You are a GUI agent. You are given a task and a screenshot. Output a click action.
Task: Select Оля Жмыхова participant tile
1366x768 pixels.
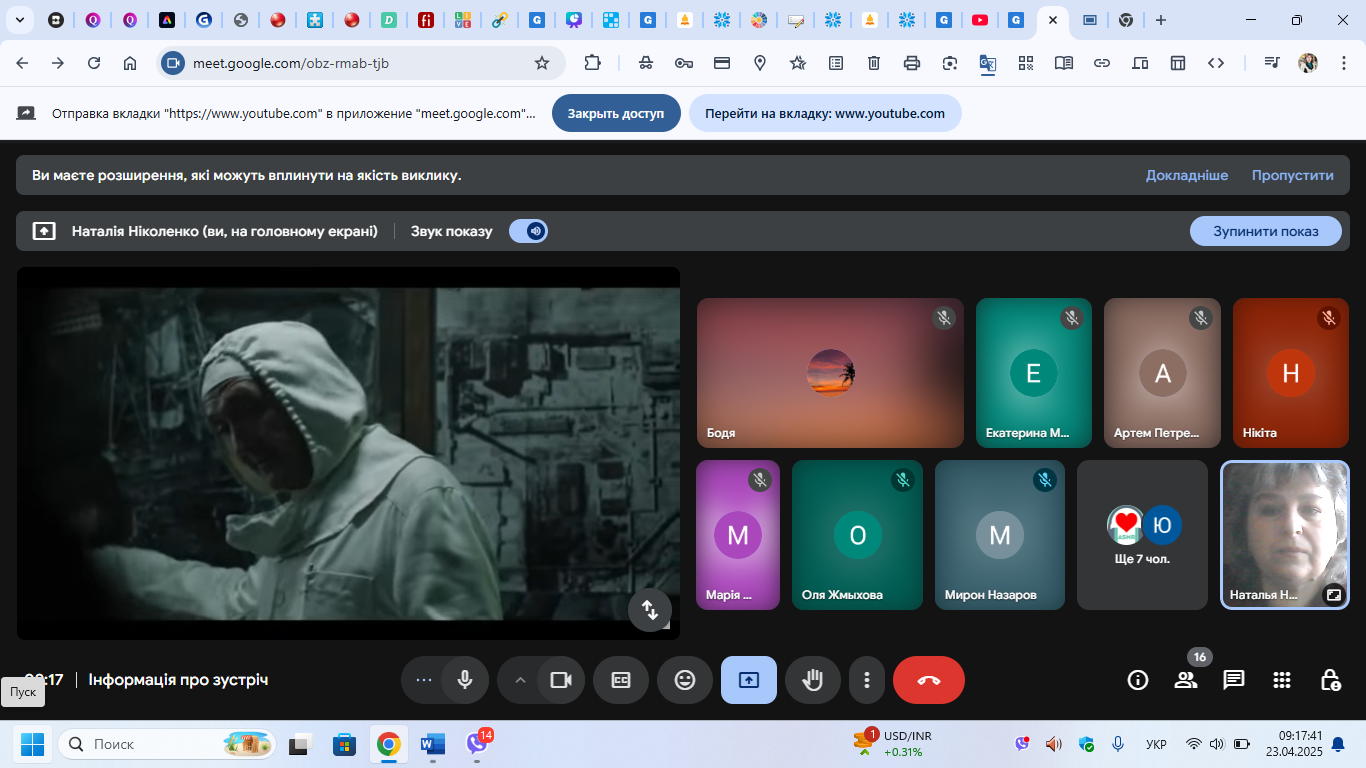pyautogui.click(x=857, y=535)
